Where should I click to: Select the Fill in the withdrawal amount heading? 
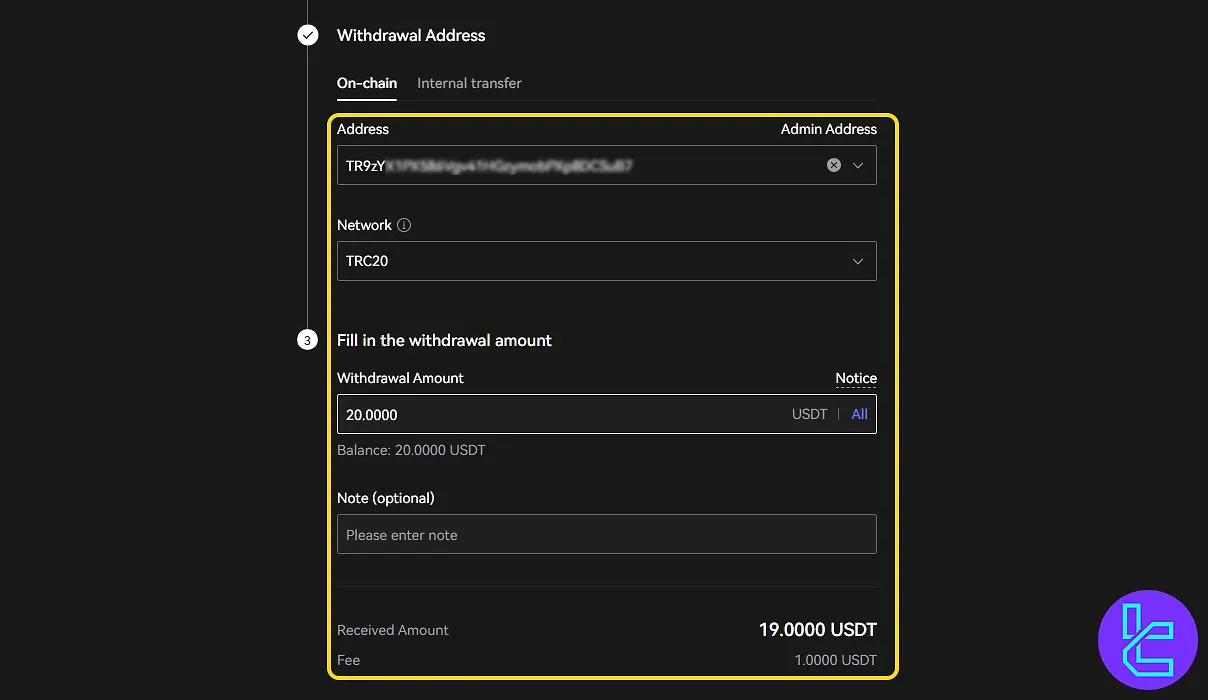(x=444, y=340)
